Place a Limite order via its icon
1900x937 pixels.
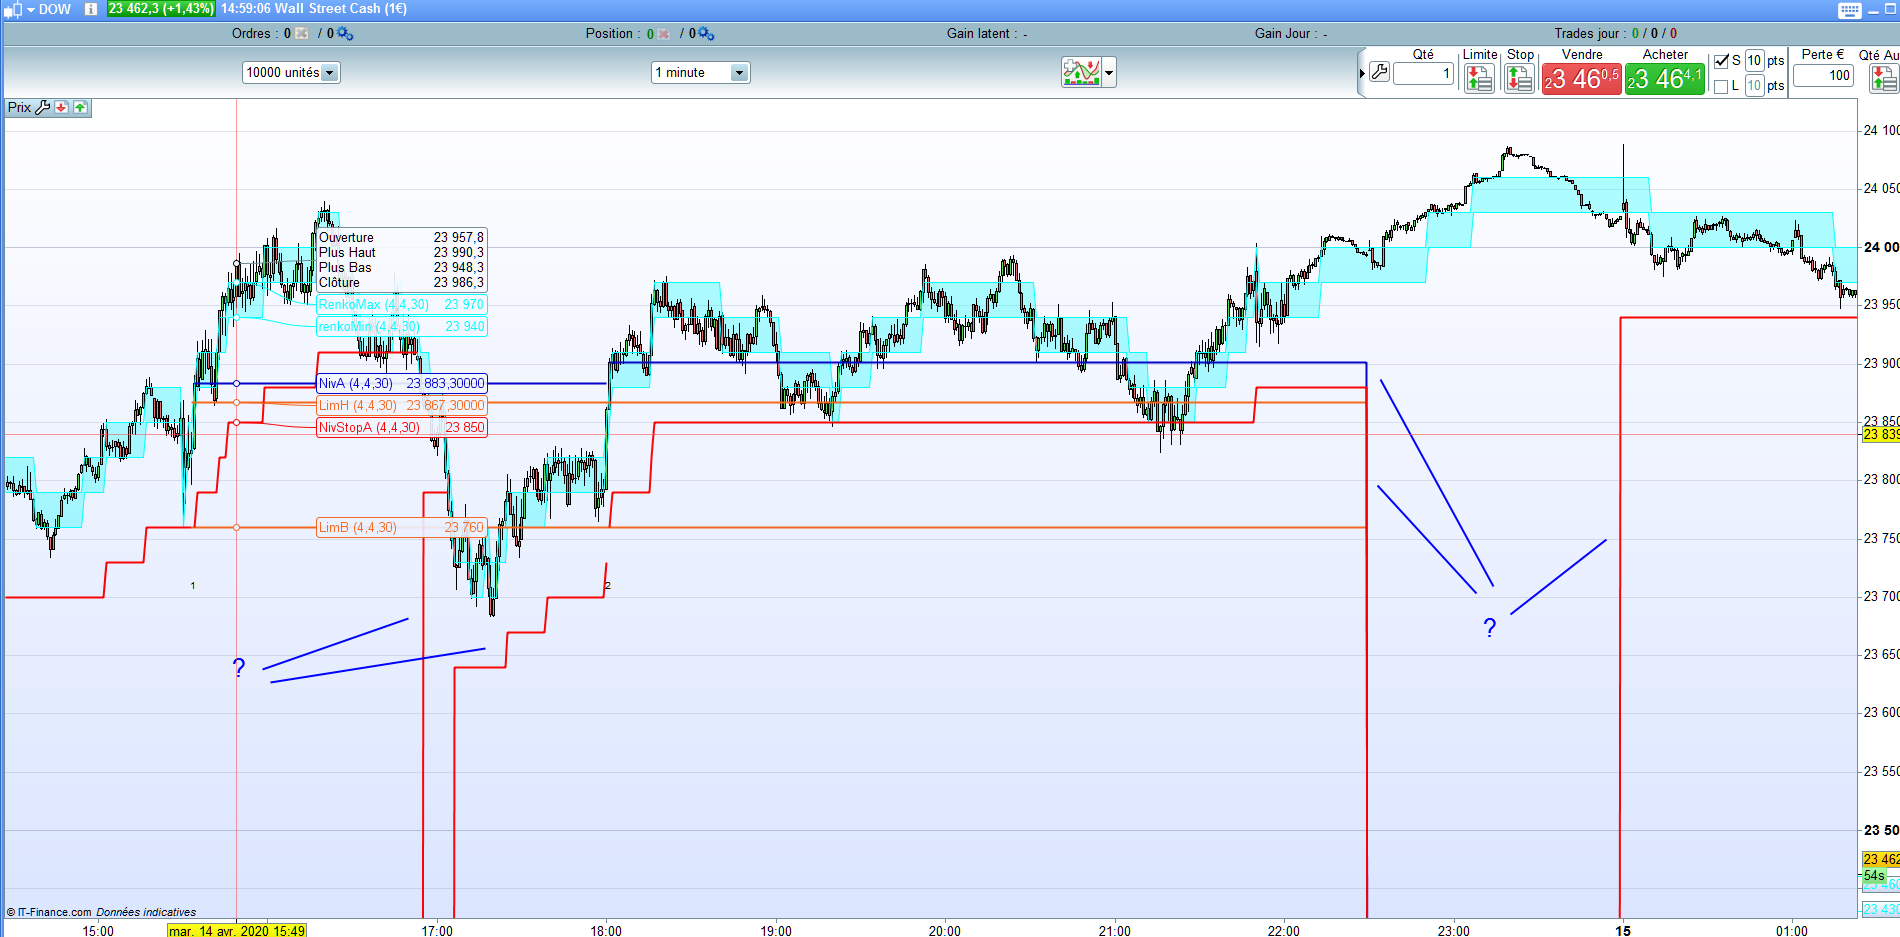click(1479, 78)
